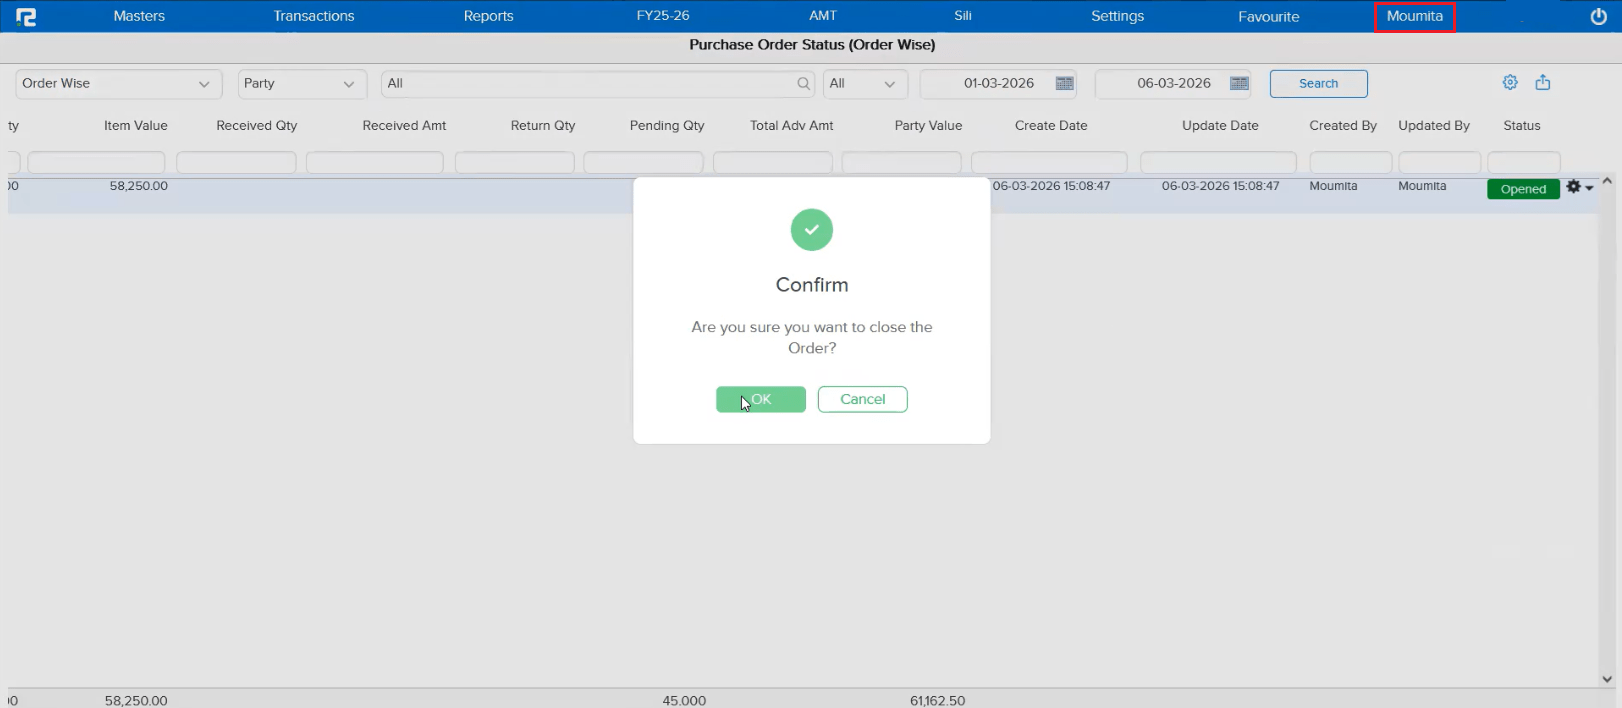The width and height of the screenshot is (1622, 708).
Task: Open the Masters menu
Action: [x=139, y=16]
